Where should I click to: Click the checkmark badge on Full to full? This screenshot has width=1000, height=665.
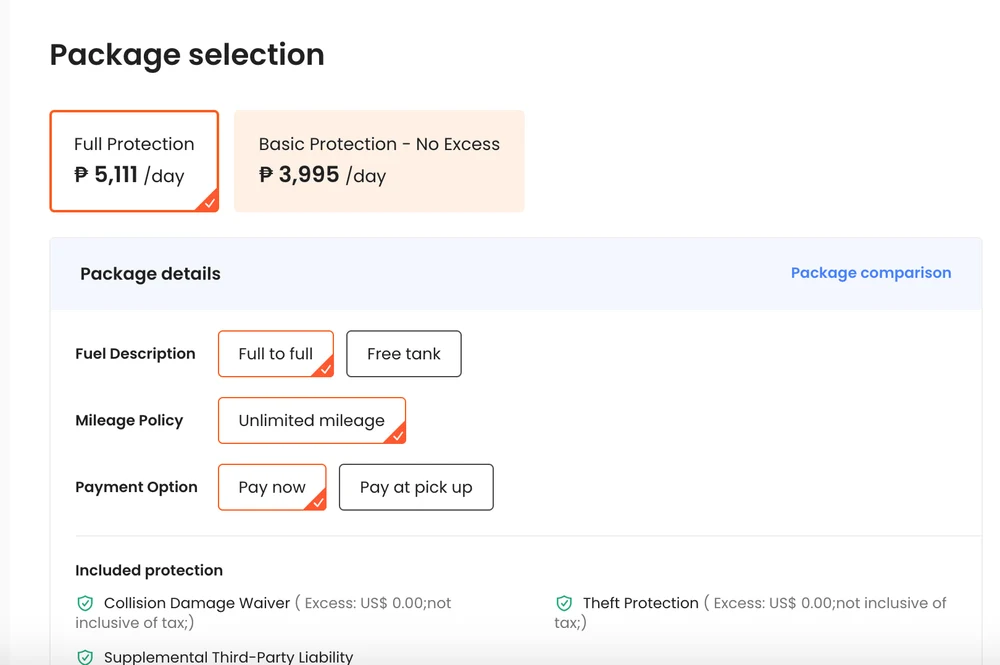(x=325, y=370)
